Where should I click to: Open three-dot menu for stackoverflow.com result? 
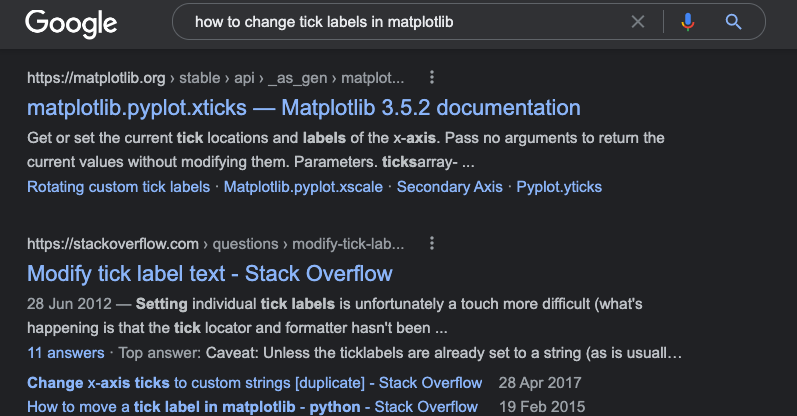click(x=431, y=243)
